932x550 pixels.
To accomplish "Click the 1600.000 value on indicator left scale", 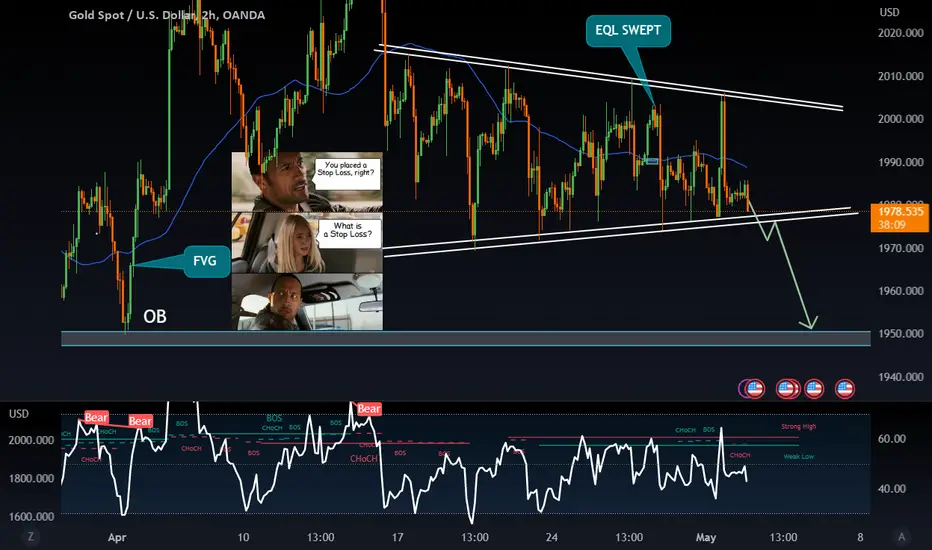I will [31, 516].
